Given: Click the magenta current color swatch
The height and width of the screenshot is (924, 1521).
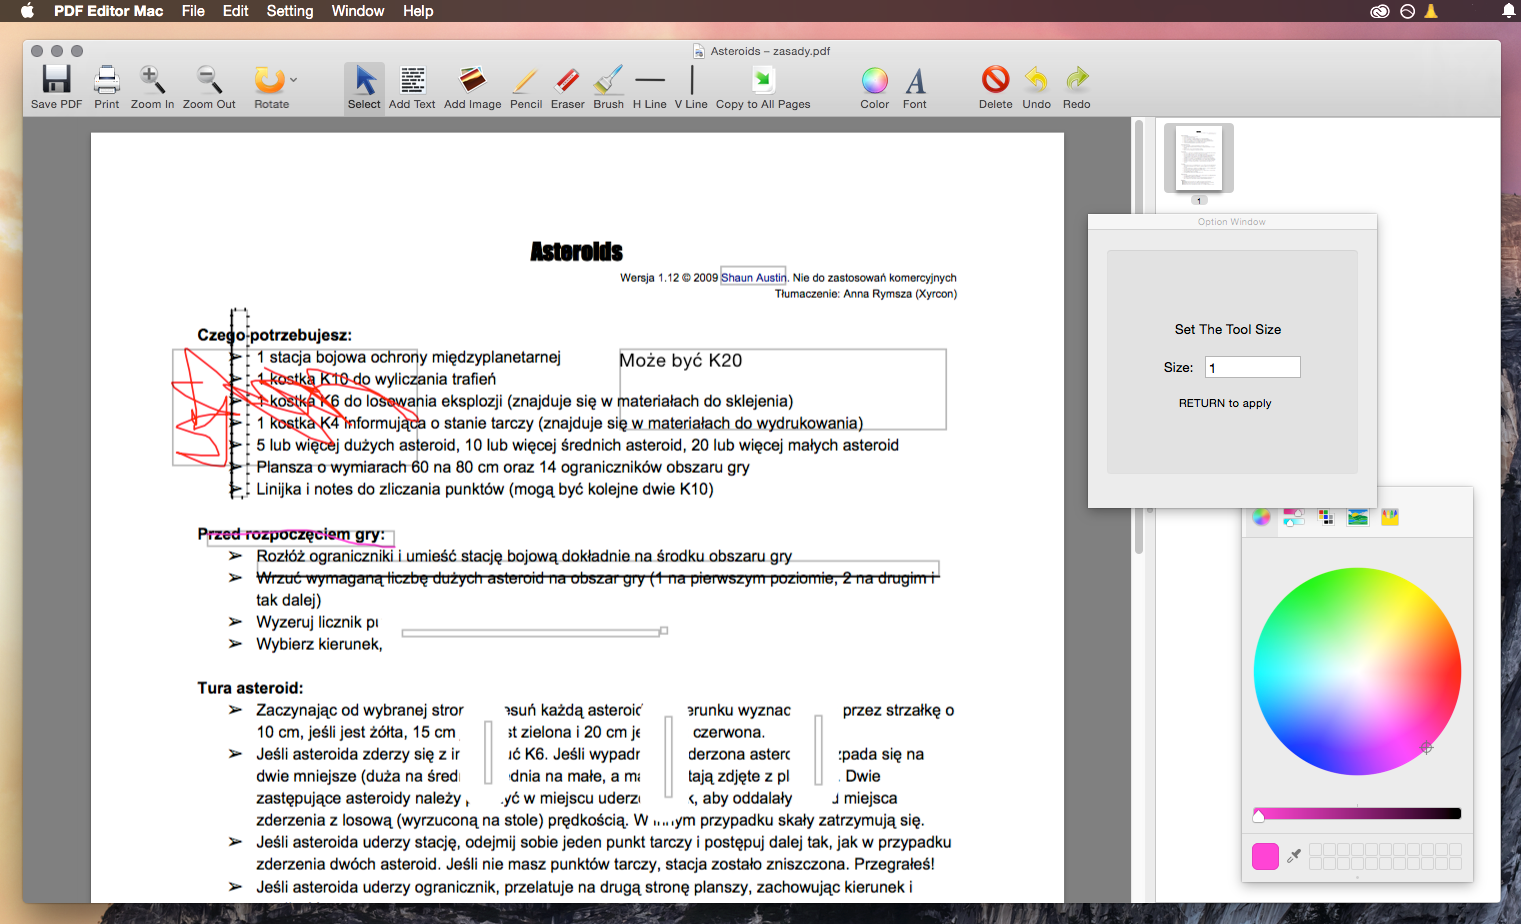Looking at the screenshot, I should point(1265,856).
